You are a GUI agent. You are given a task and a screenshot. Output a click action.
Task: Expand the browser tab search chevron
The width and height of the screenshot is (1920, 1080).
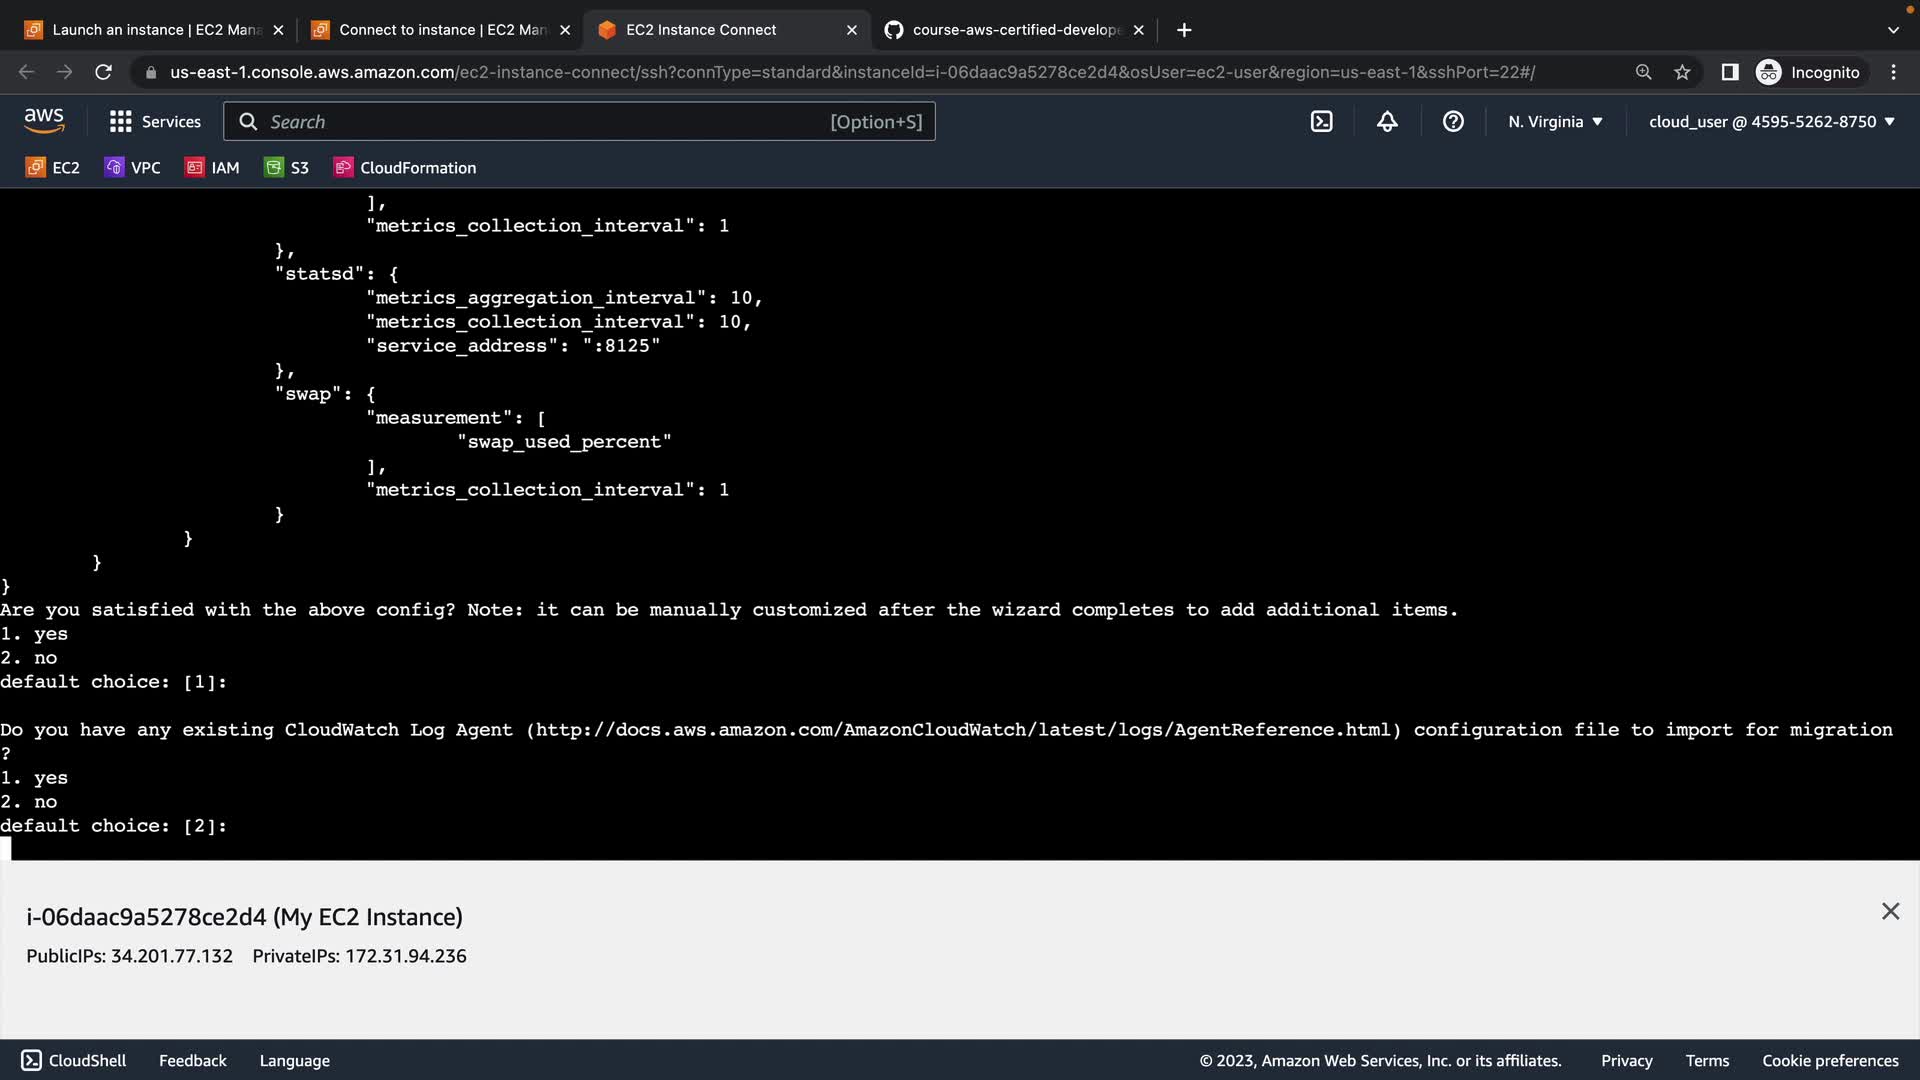[x=1892, y=30]
